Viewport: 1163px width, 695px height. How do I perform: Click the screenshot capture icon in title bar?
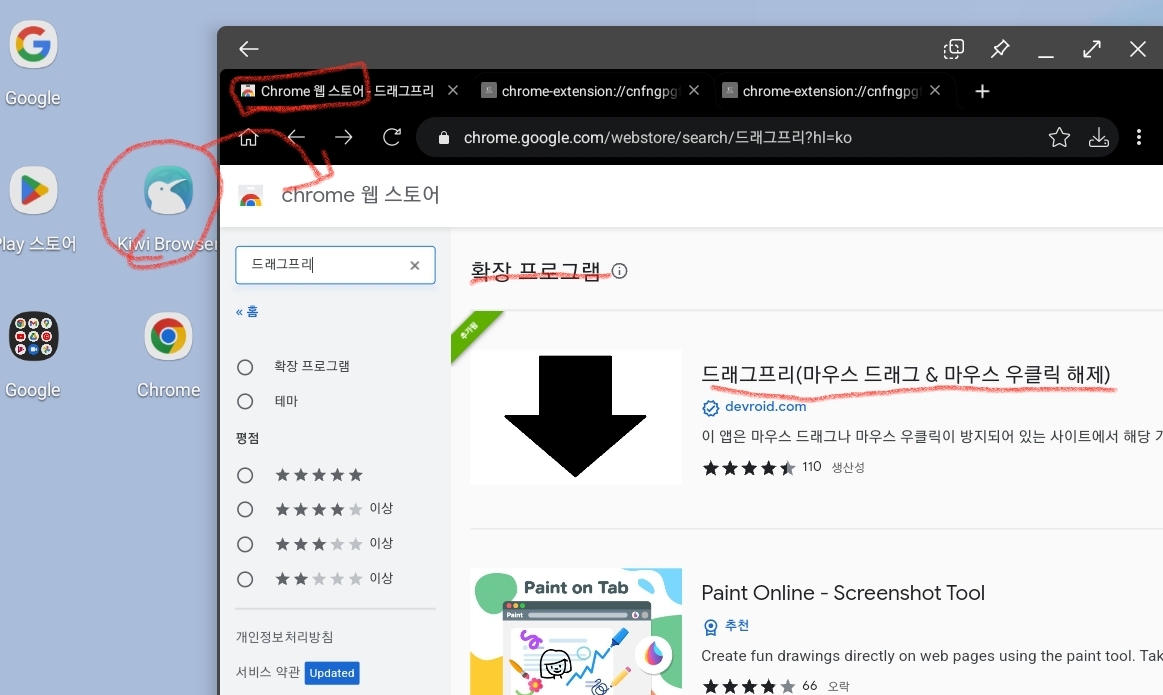point(953,49)
